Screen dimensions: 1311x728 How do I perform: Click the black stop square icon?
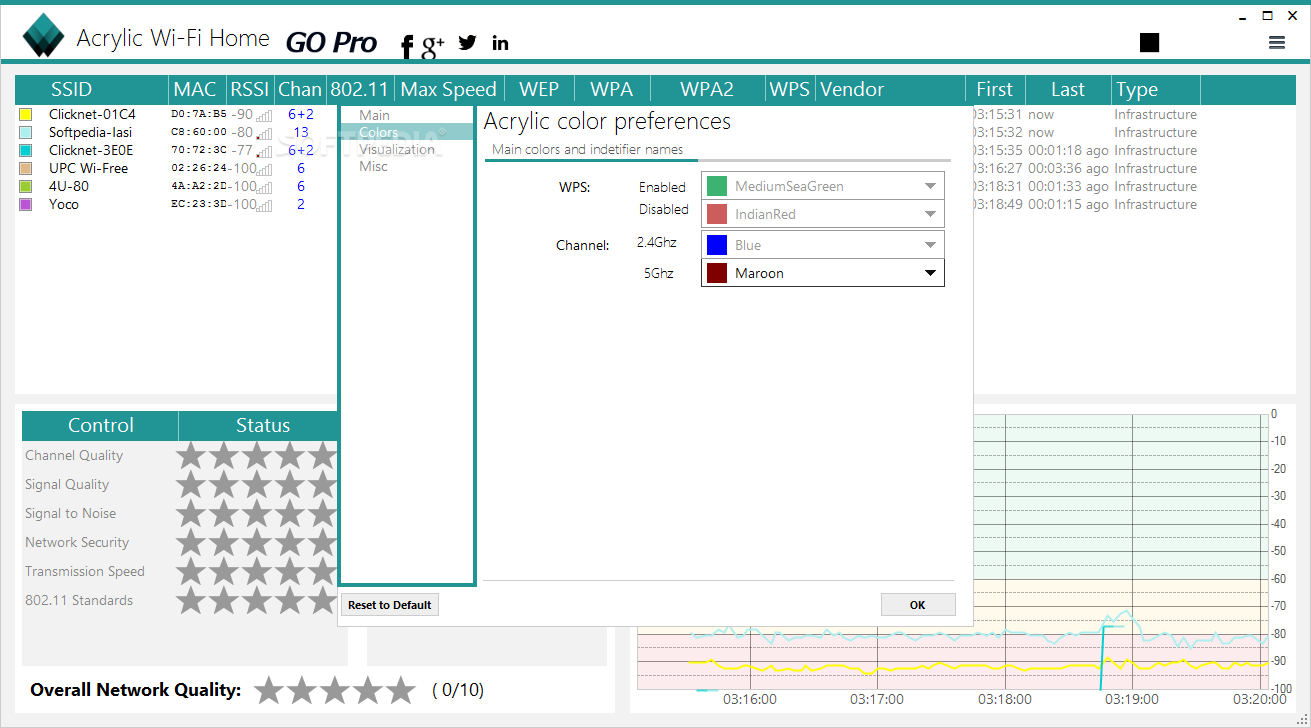(x=1150, y=42)
